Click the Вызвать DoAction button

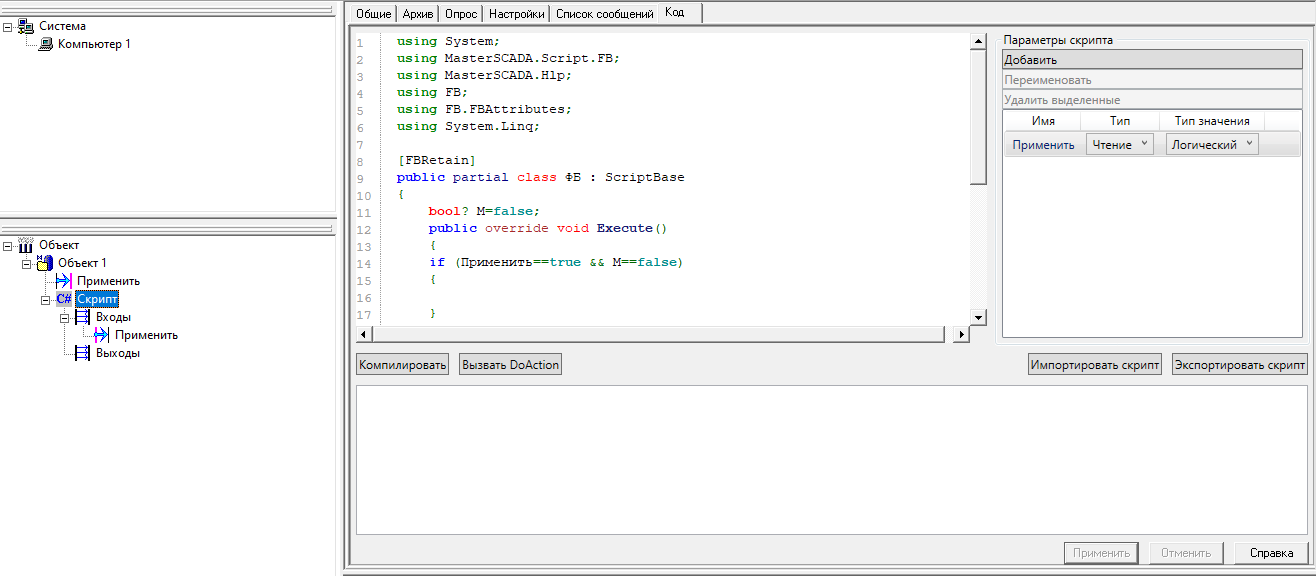point(511,365)
